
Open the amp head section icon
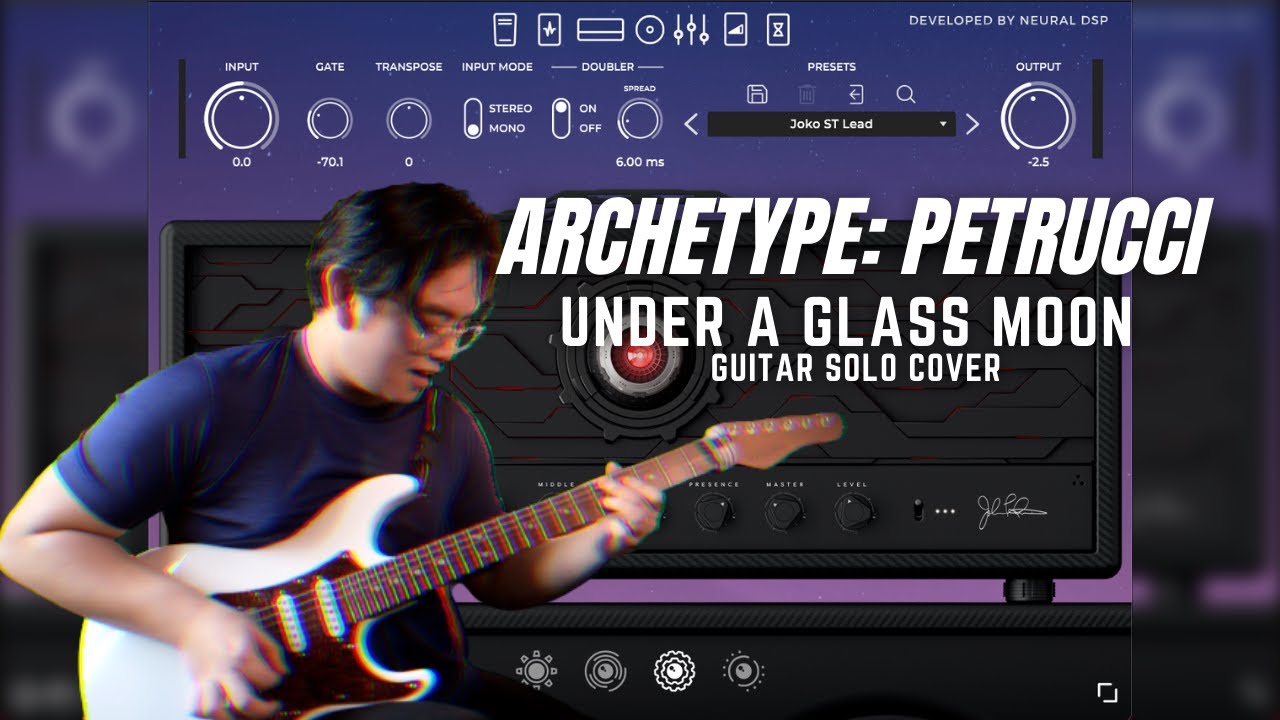pyautogui.click(x=601, y=30)
